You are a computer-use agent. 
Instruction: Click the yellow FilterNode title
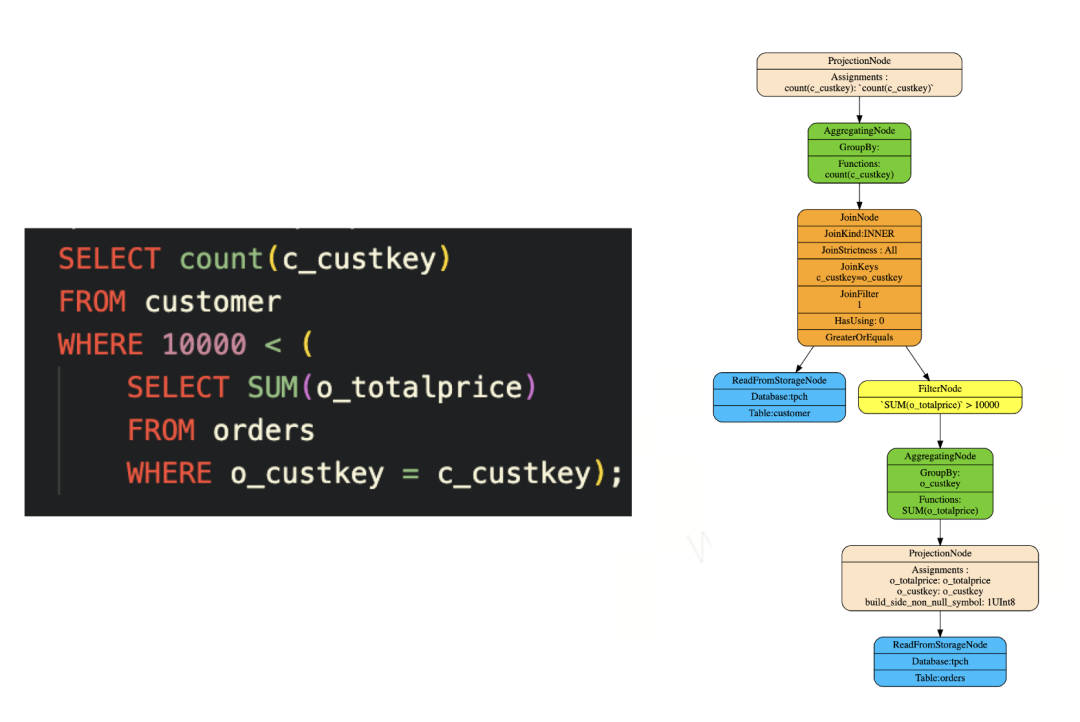tap(939, 389)
